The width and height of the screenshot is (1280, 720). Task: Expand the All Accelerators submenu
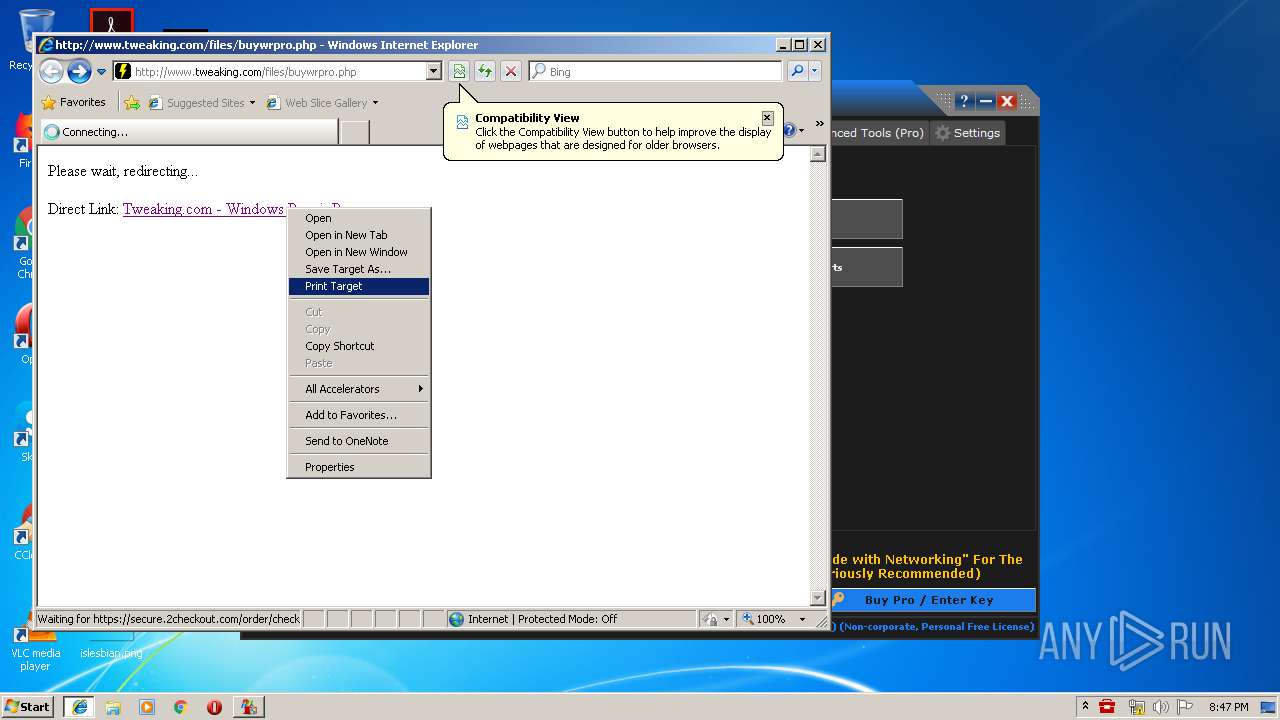coord(359,389)
